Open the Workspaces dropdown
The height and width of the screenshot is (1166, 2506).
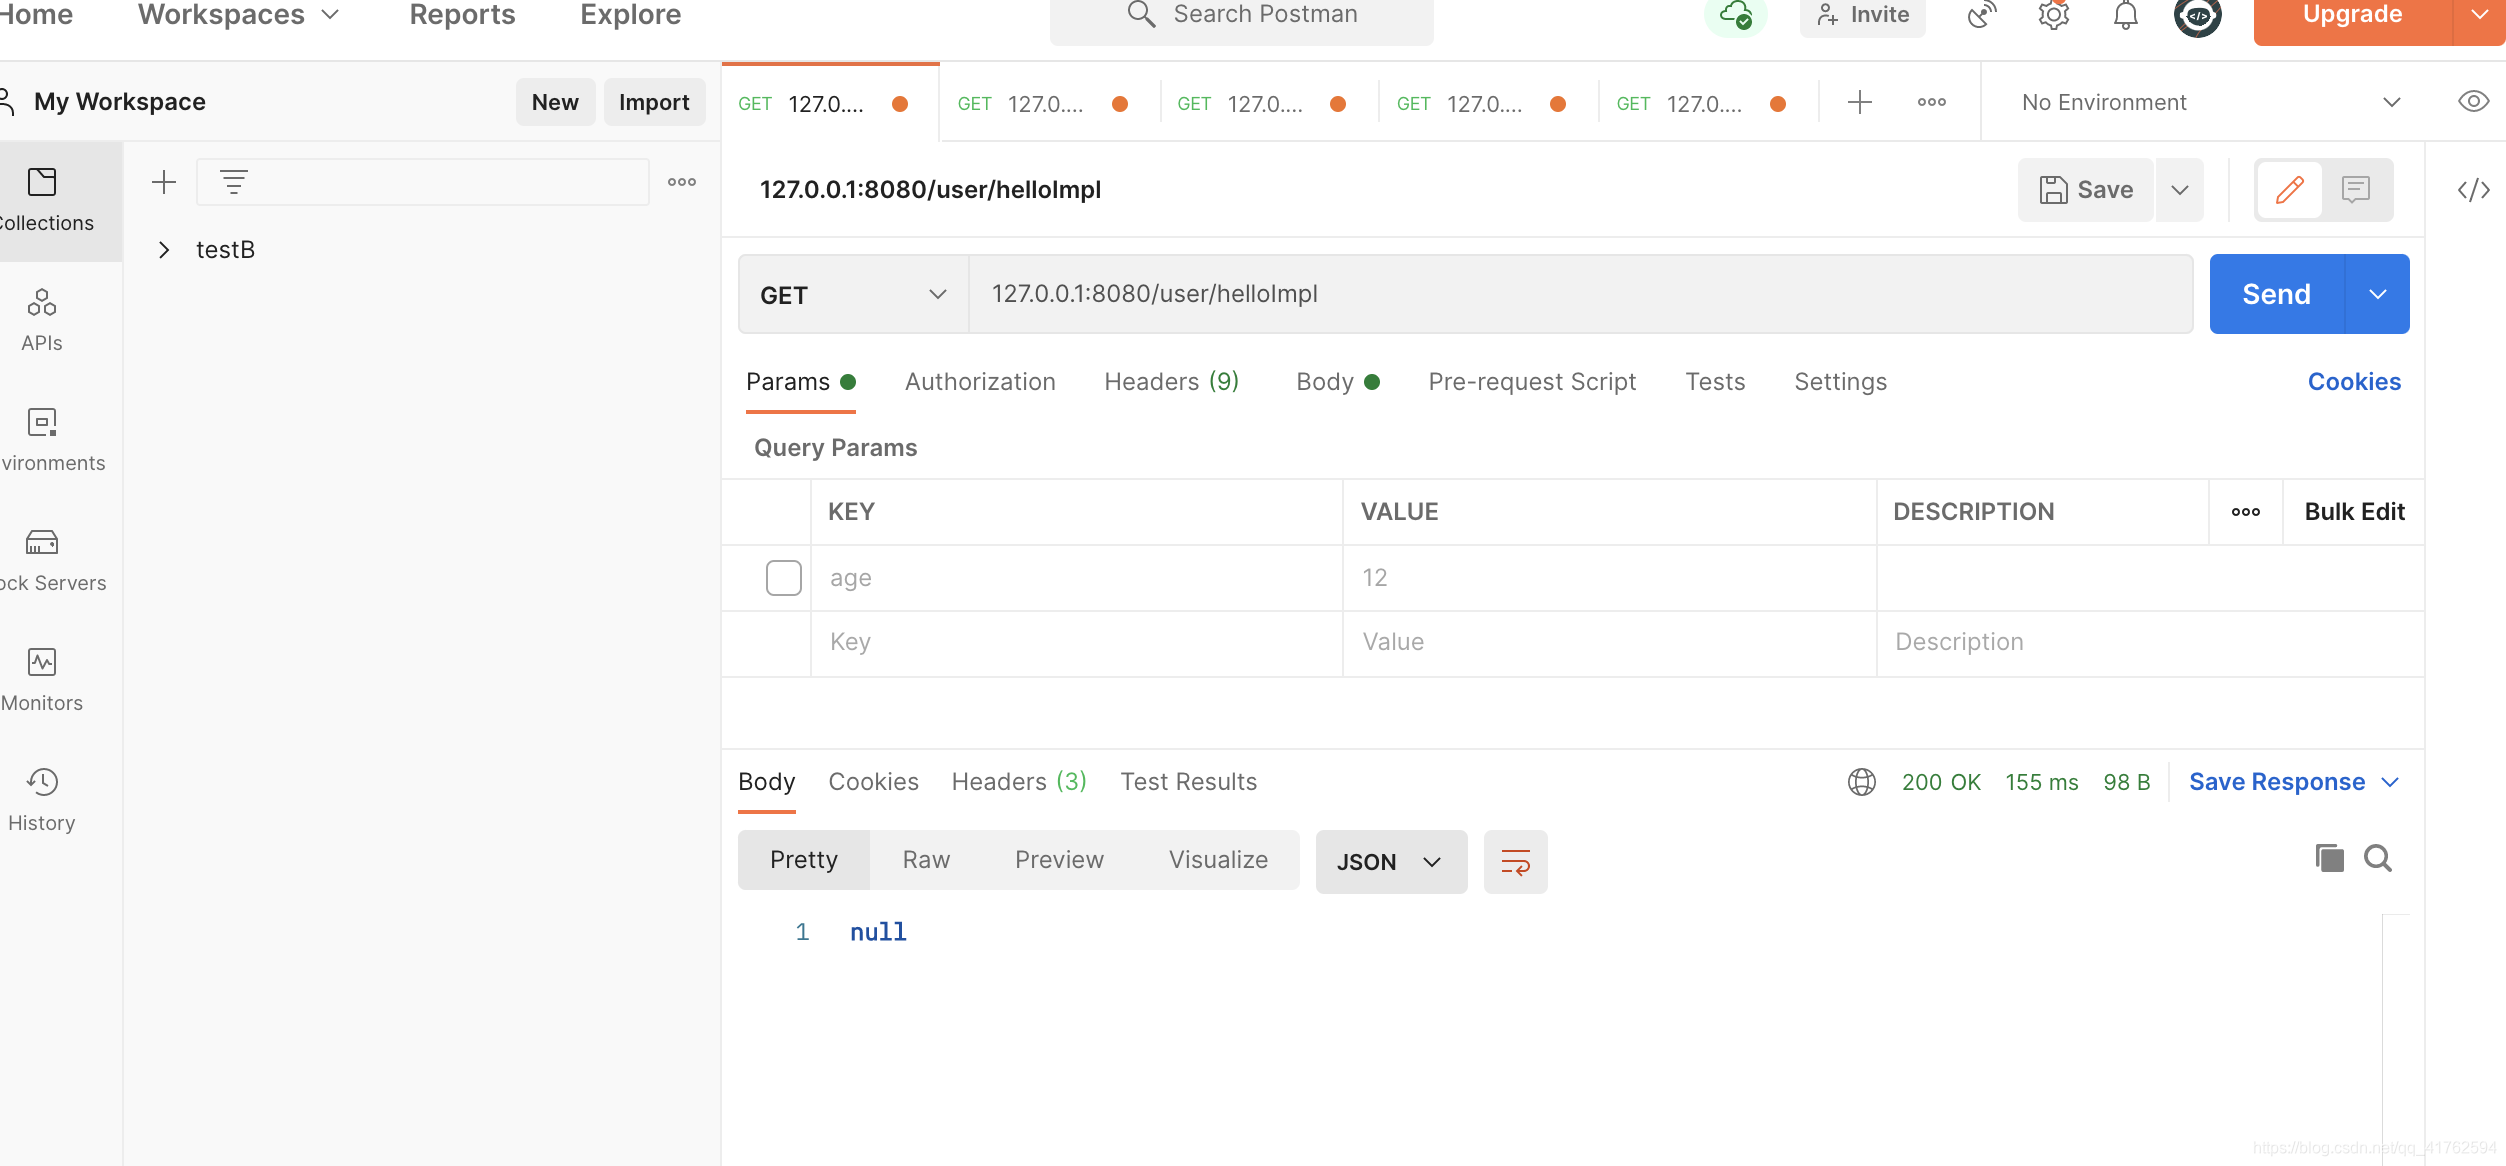click(x=239, y=14)
